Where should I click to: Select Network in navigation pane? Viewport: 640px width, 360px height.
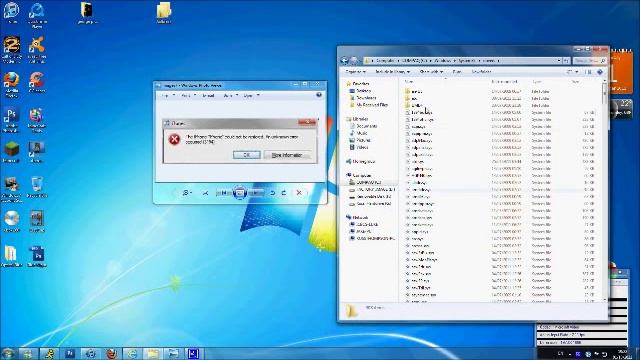(x=358, y=218)
